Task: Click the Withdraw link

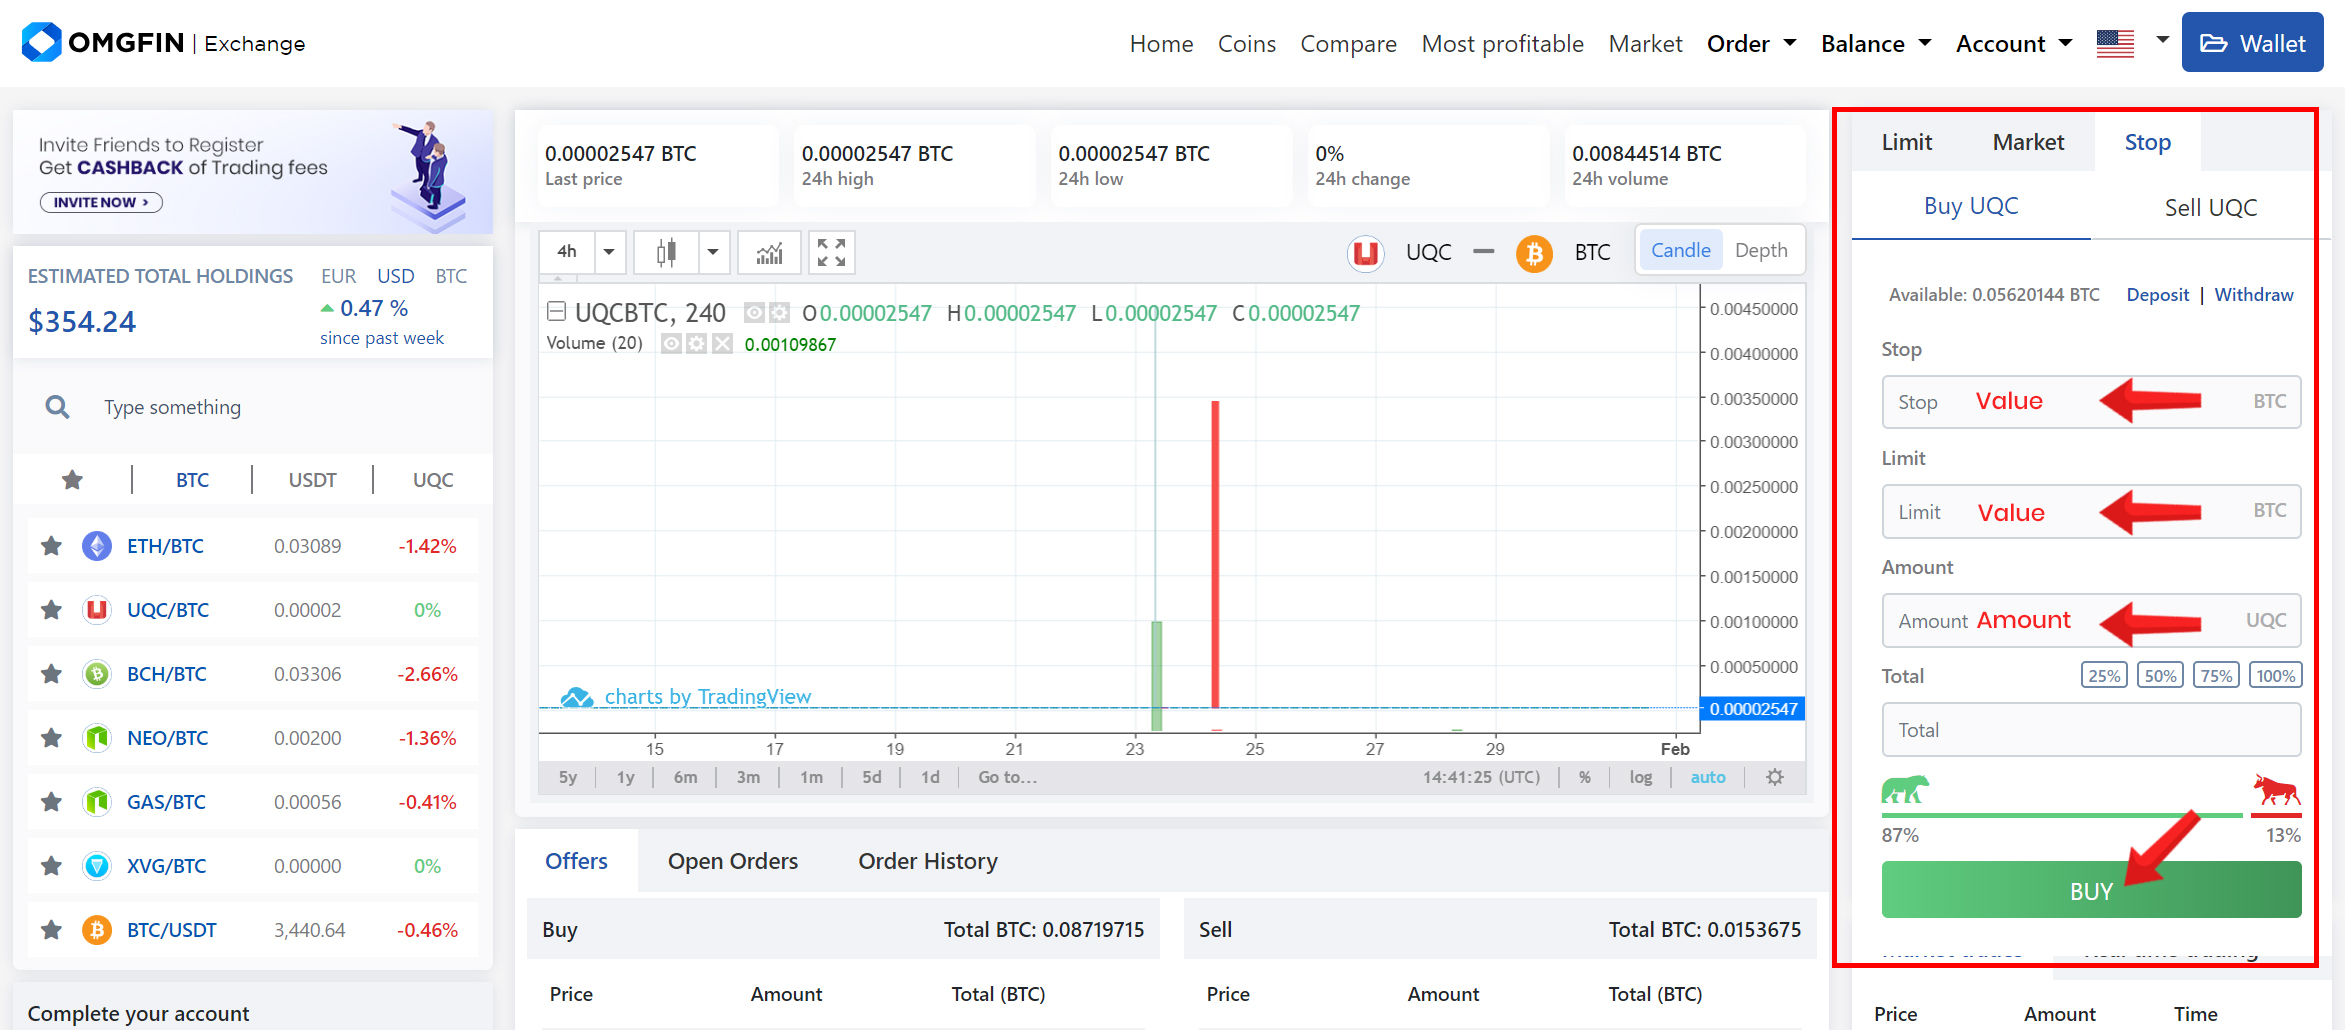Action: (x=2254, y=295)
